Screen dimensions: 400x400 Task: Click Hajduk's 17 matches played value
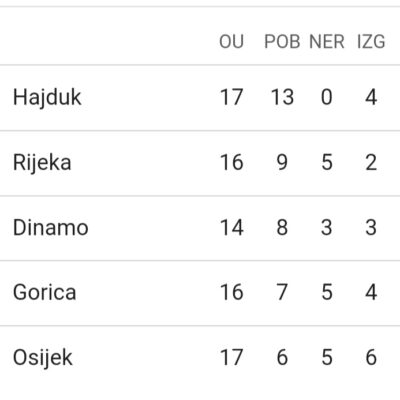(231, 97)
